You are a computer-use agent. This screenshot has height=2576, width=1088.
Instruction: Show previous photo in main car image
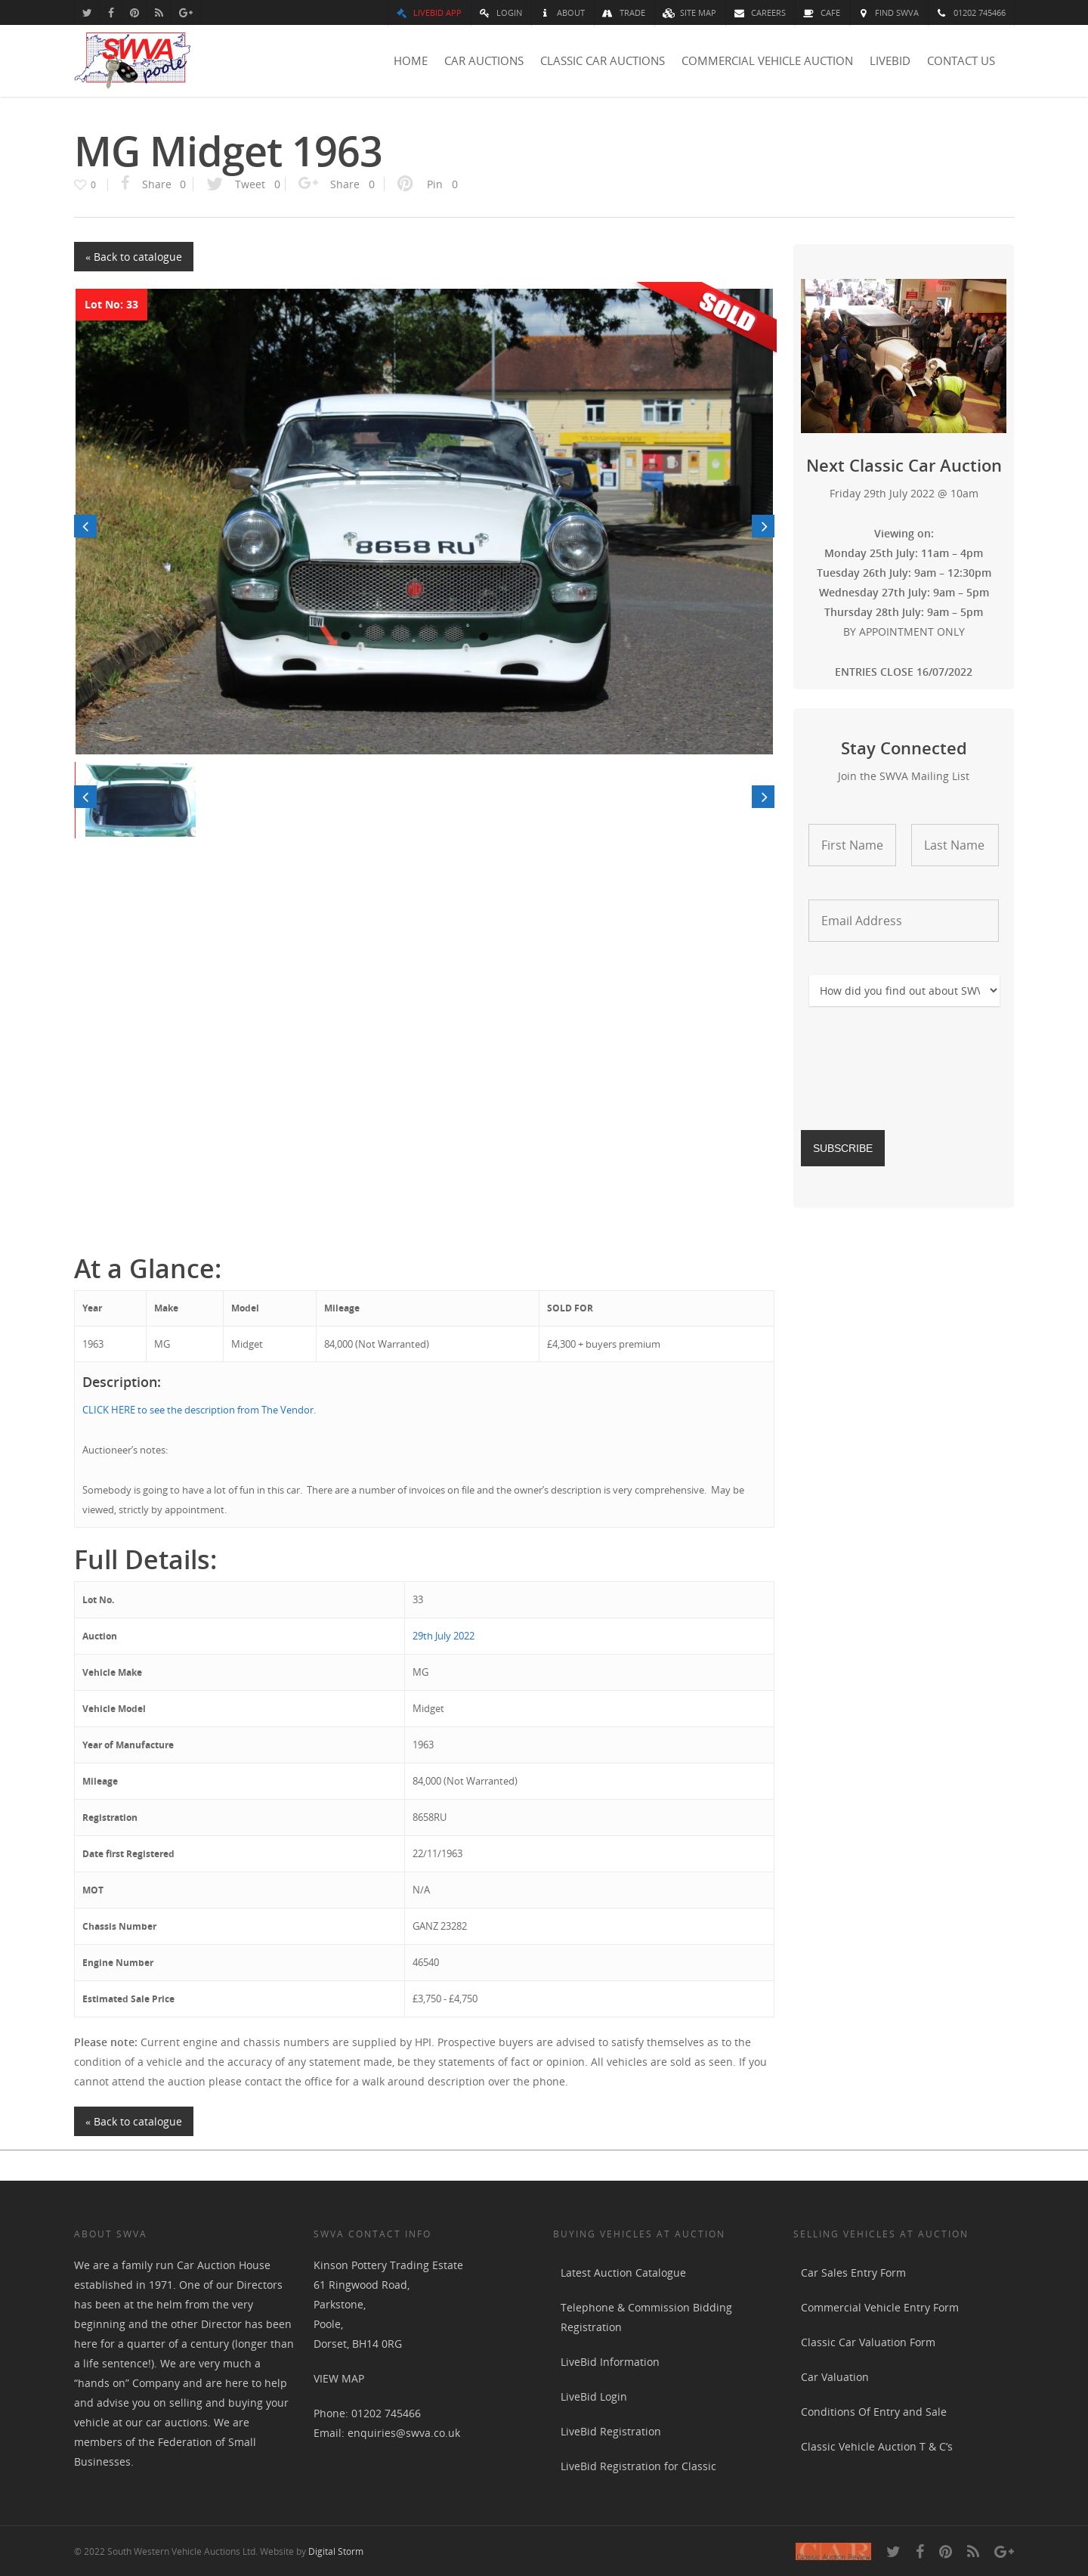85,526
